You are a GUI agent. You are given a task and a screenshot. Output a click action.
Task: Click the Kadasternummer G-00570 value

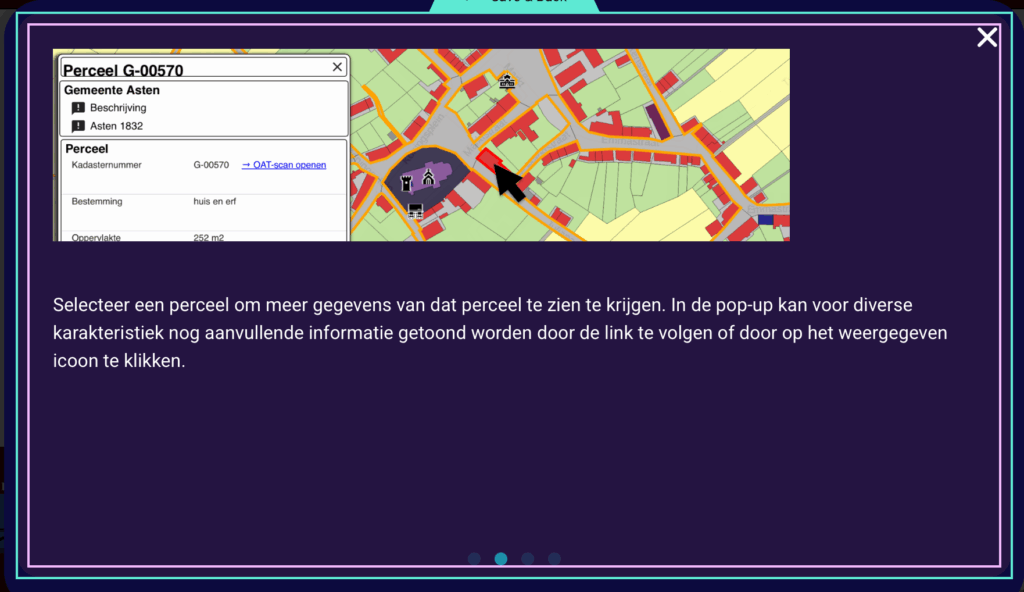(211, 165)
